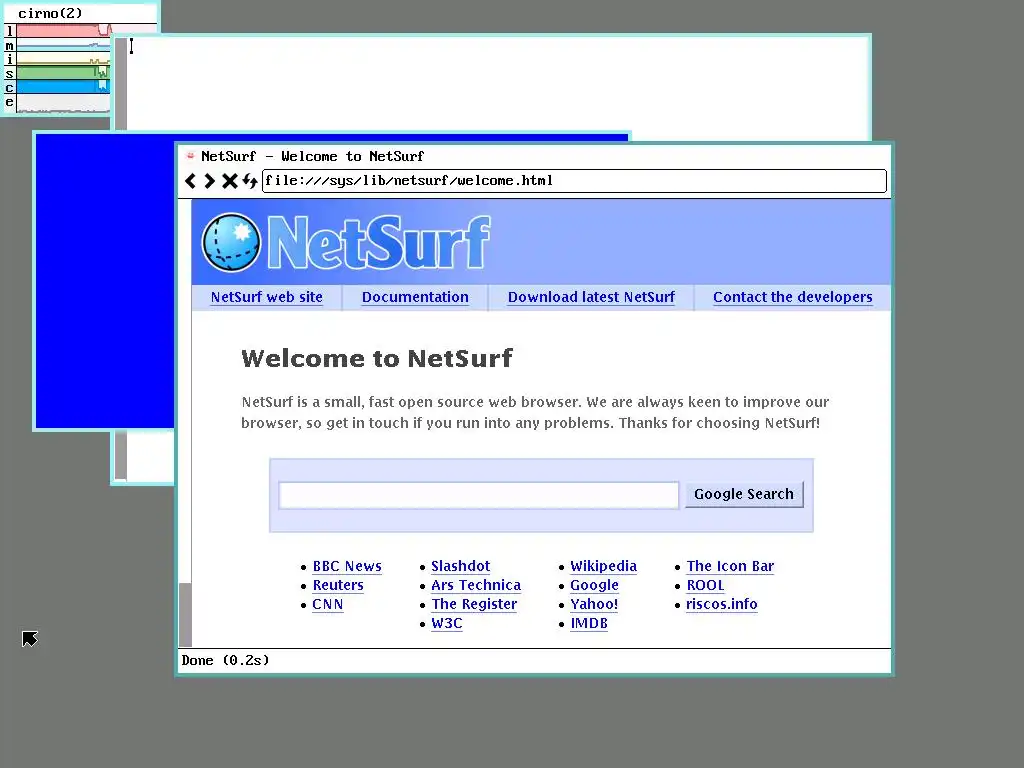Open The Icon Bar link
Image resolution: width=1024 pixels, height=768 pixels.
pos(730,566)
